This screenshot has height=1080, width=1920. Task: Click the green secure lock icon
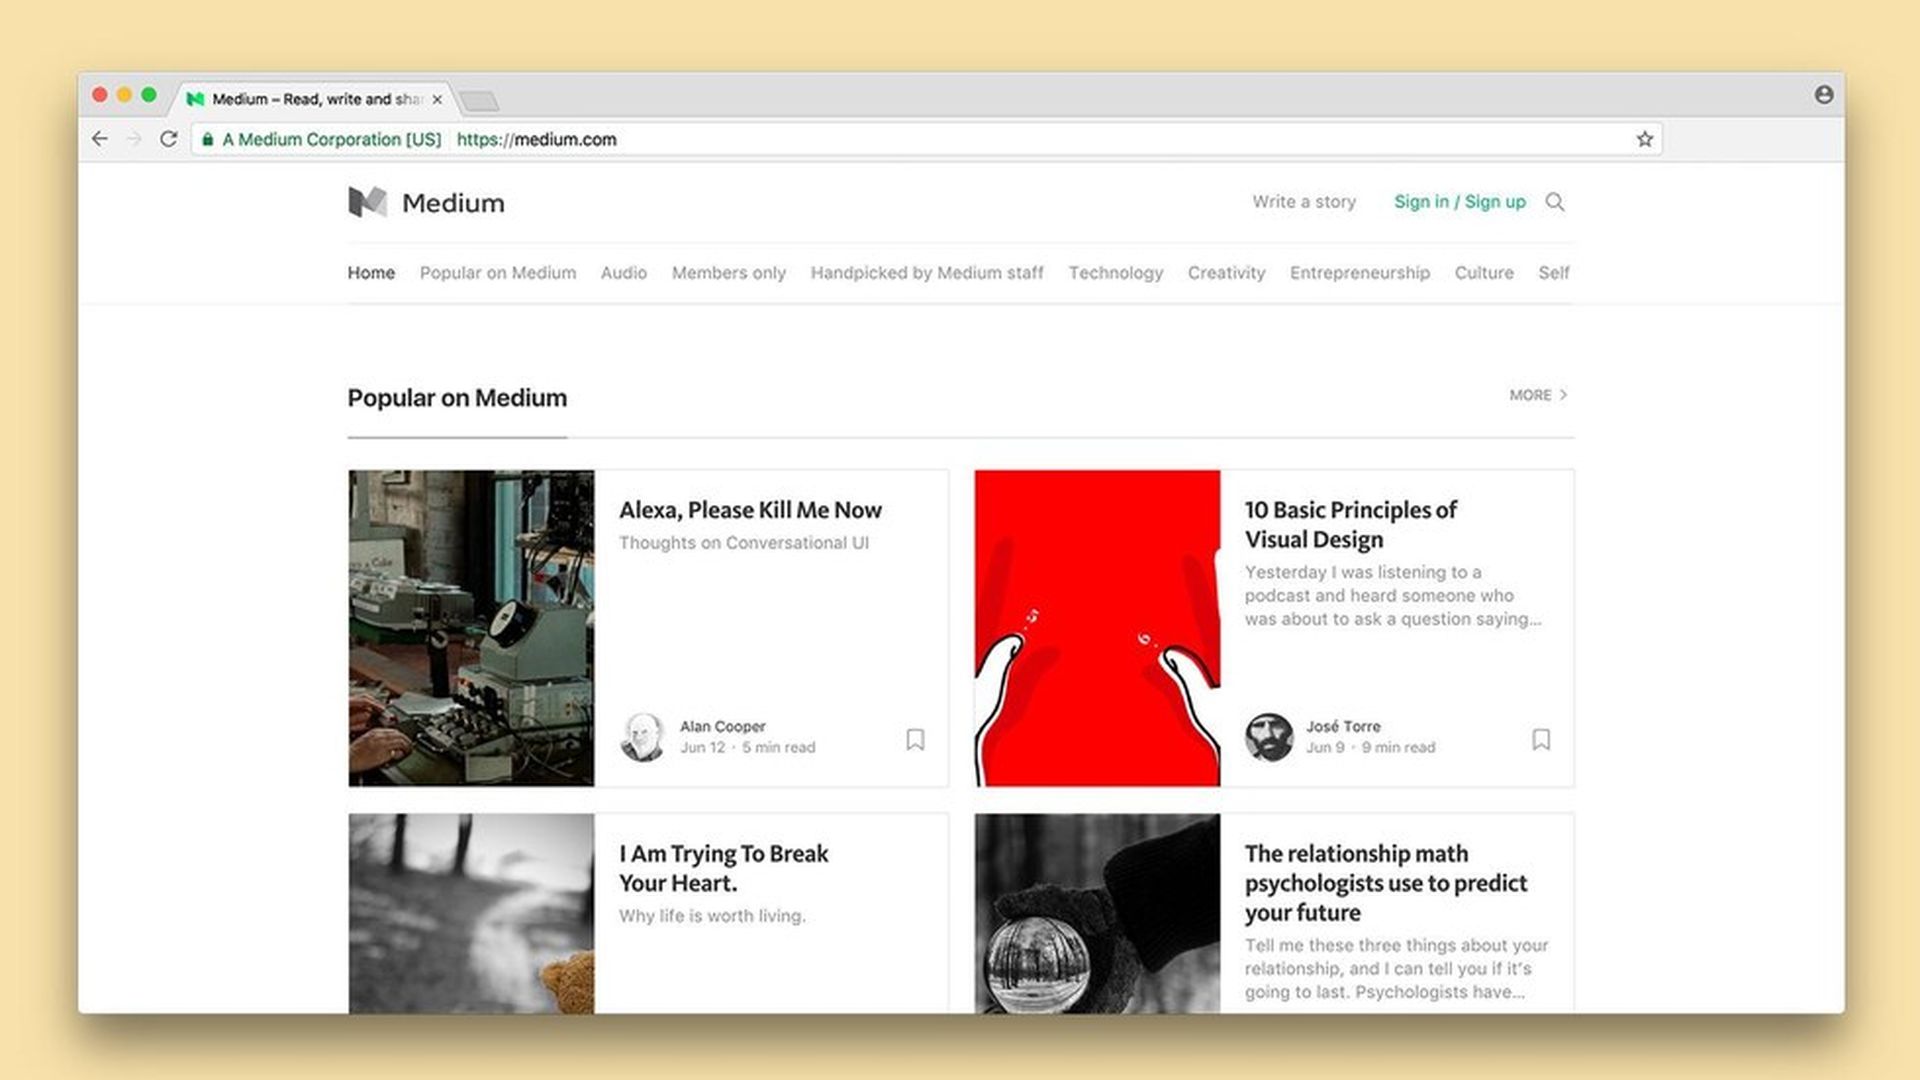(x=208, y=140)
